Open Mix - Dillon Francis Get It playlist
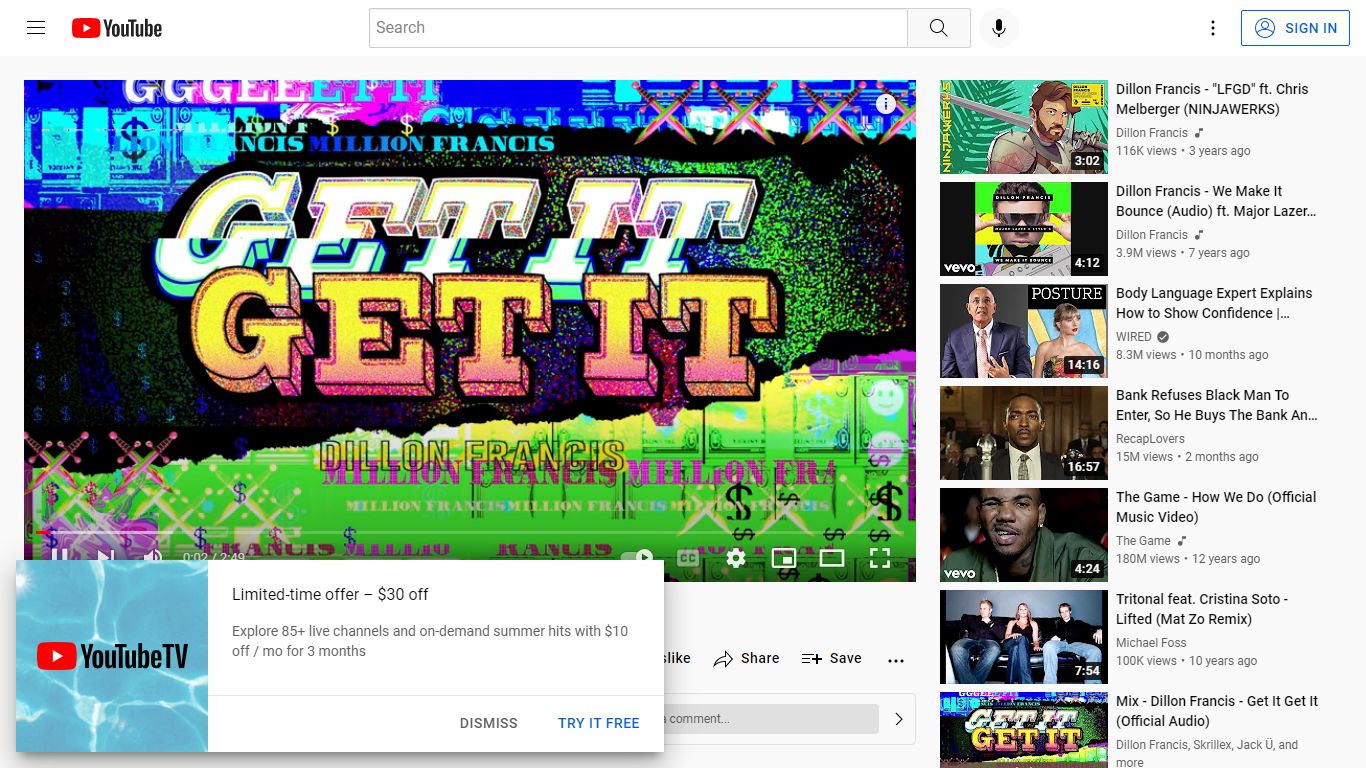The width and height of the screenshot is (1366, 768). 1217,711
